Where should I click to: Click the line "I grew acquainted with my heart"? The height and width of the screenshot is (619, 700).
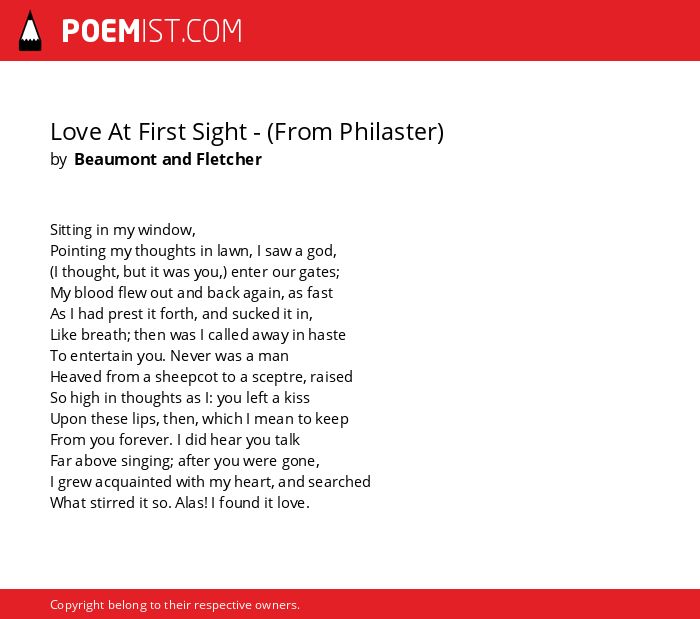[x=210, y=482]
